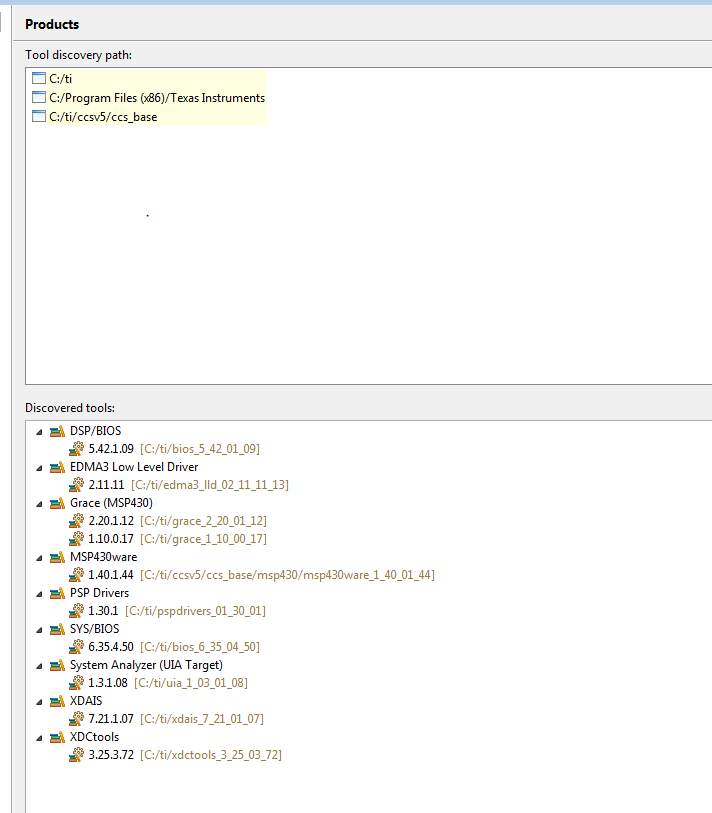Viewport: 712px width, 813px height.
Task: Click the [C:/ti/xdctools_3_25_03_72] path text
Action: pos(211,755)
